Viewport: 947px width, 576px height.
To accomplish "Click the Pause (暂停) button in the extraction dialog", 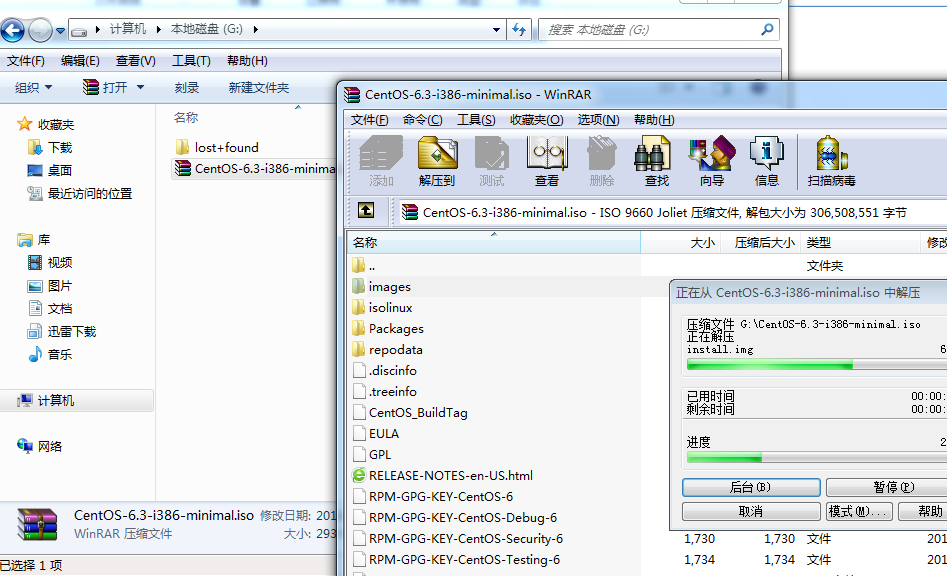I will [x=887, y=487].
